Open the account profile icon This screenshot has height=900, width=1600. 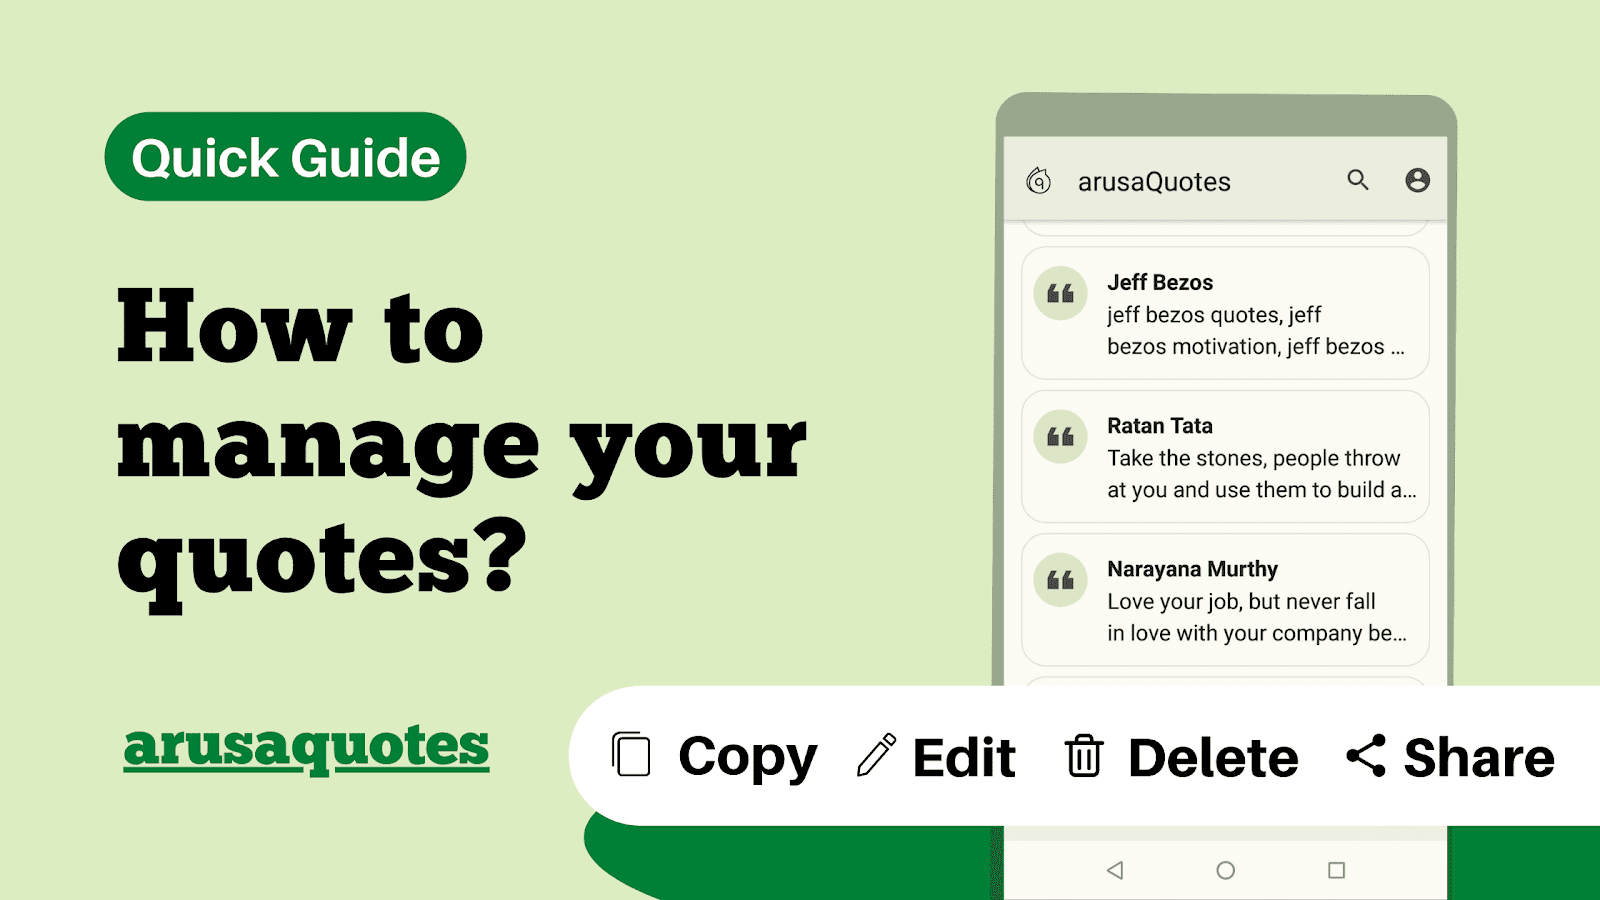tap(1417, 180)
